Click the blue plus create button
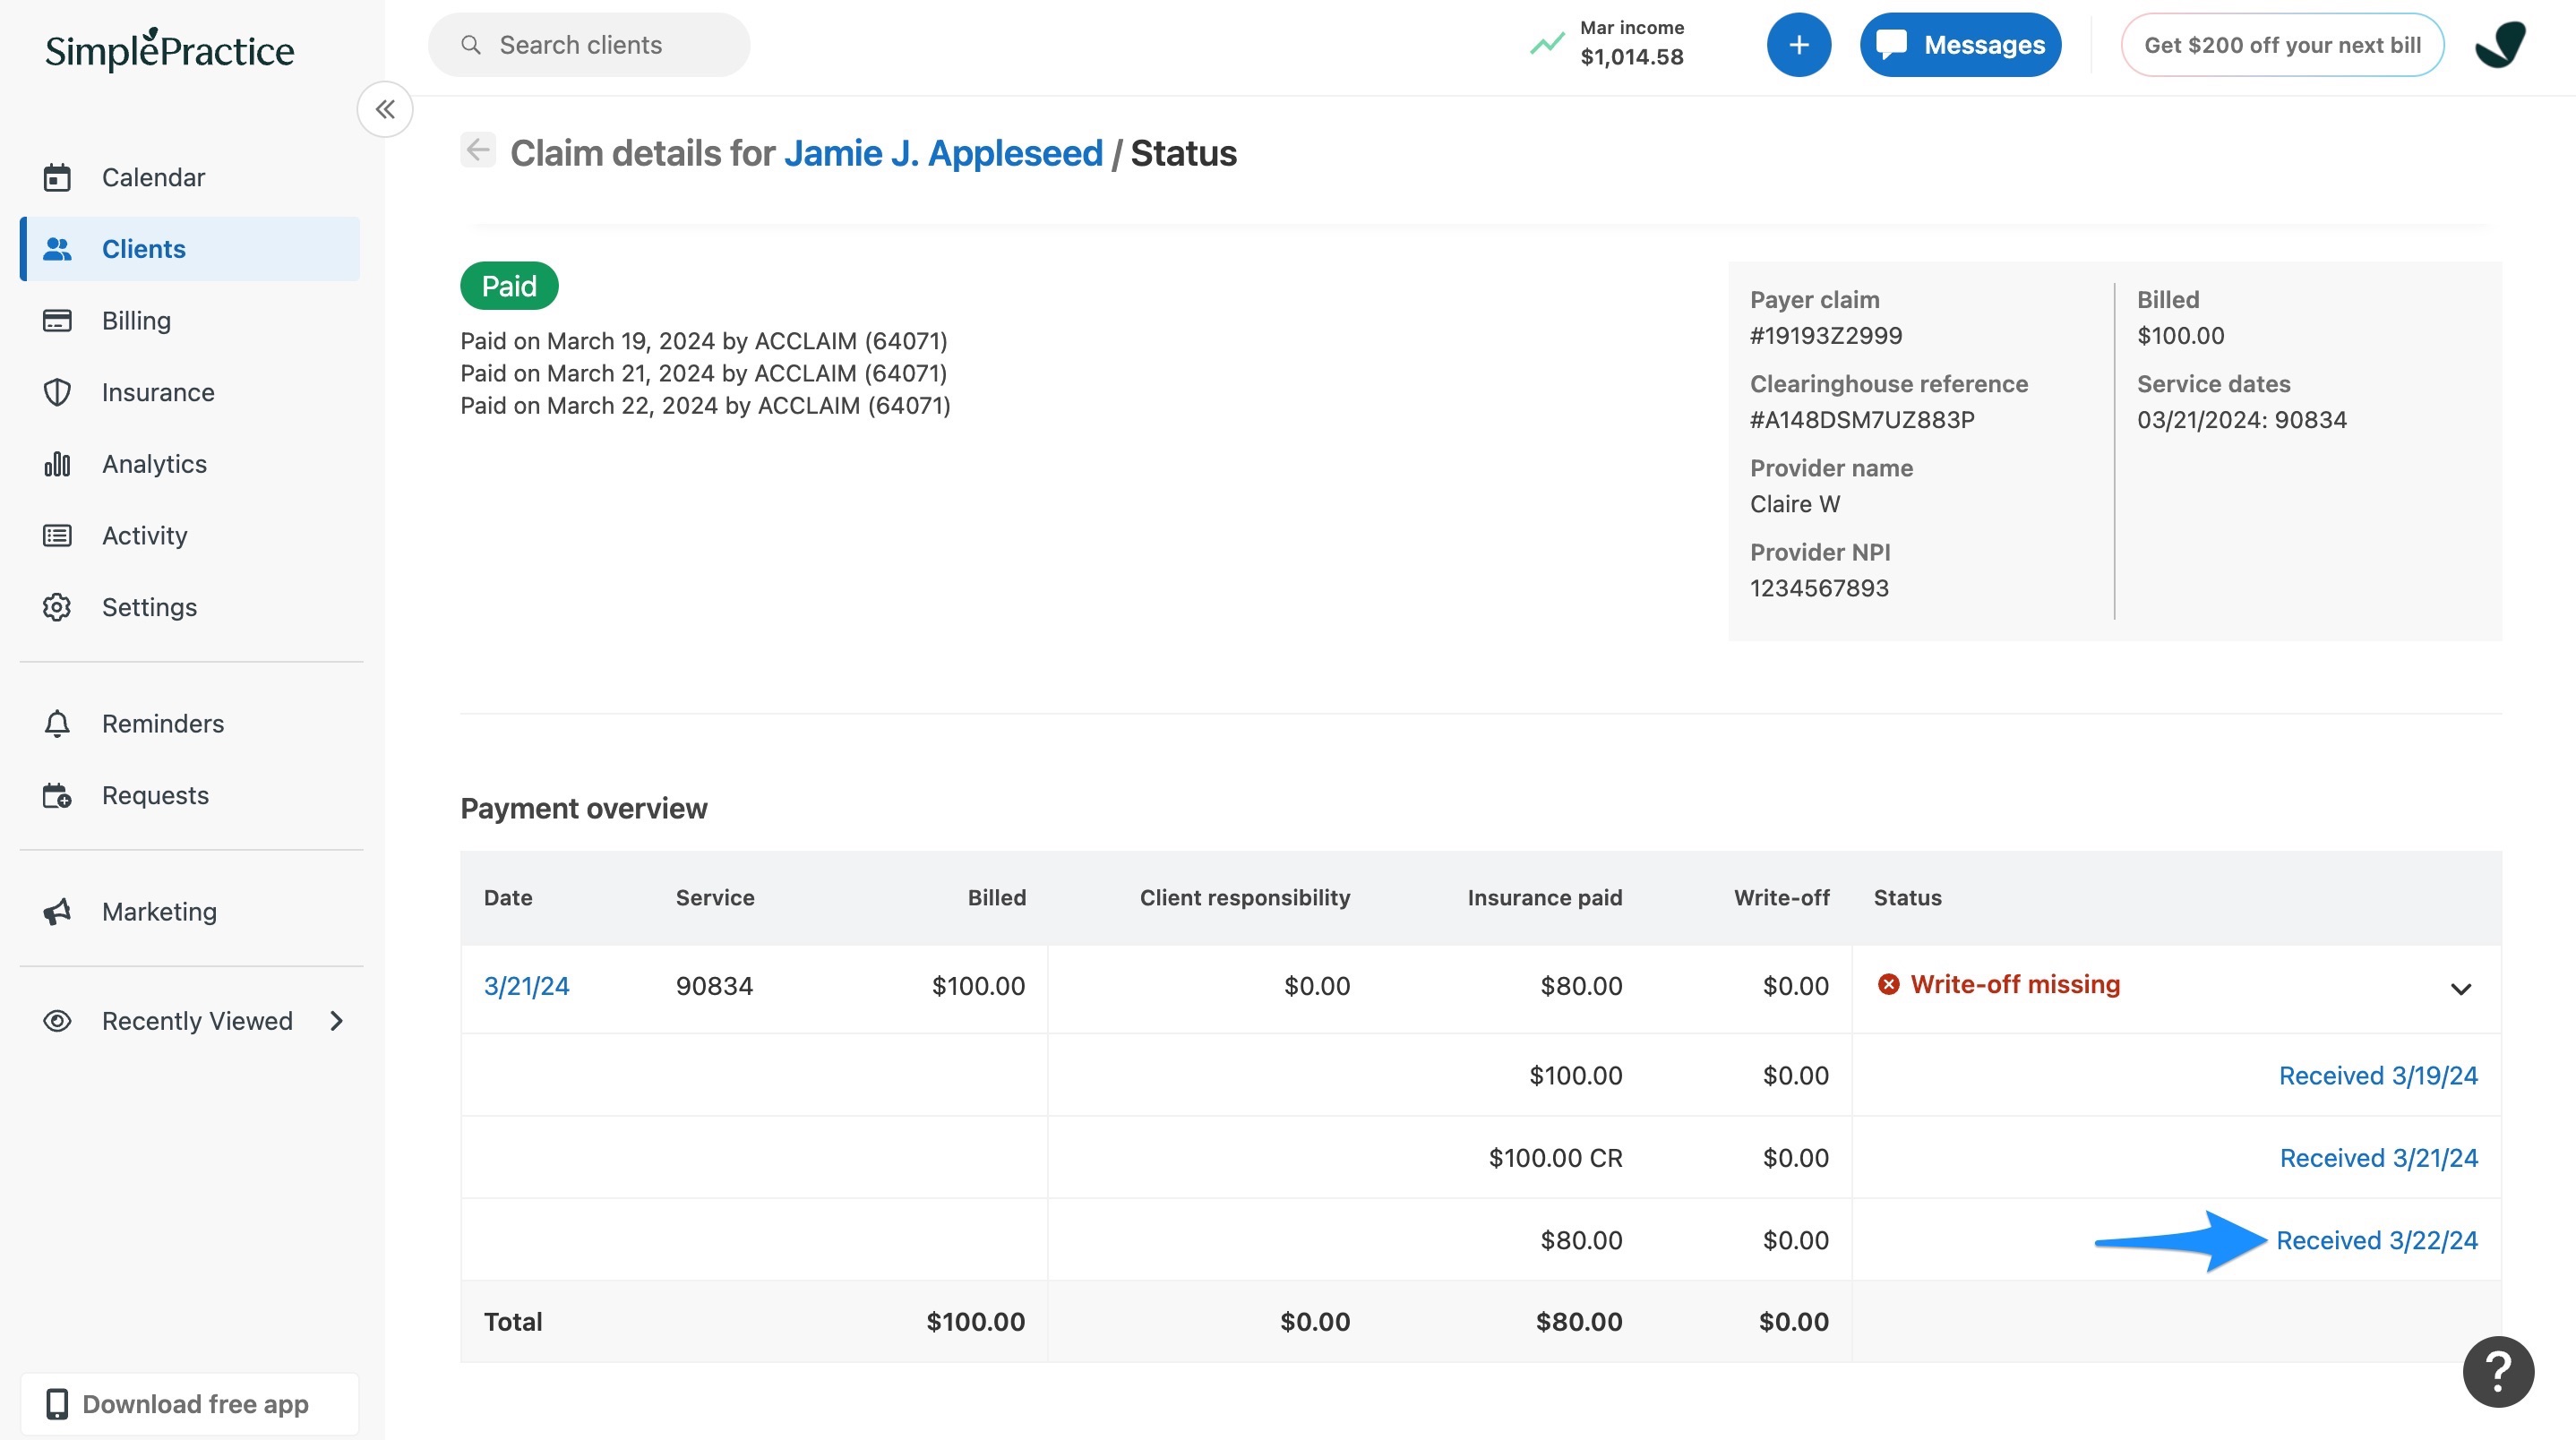The image size is (2576, 1440). 1798,45
